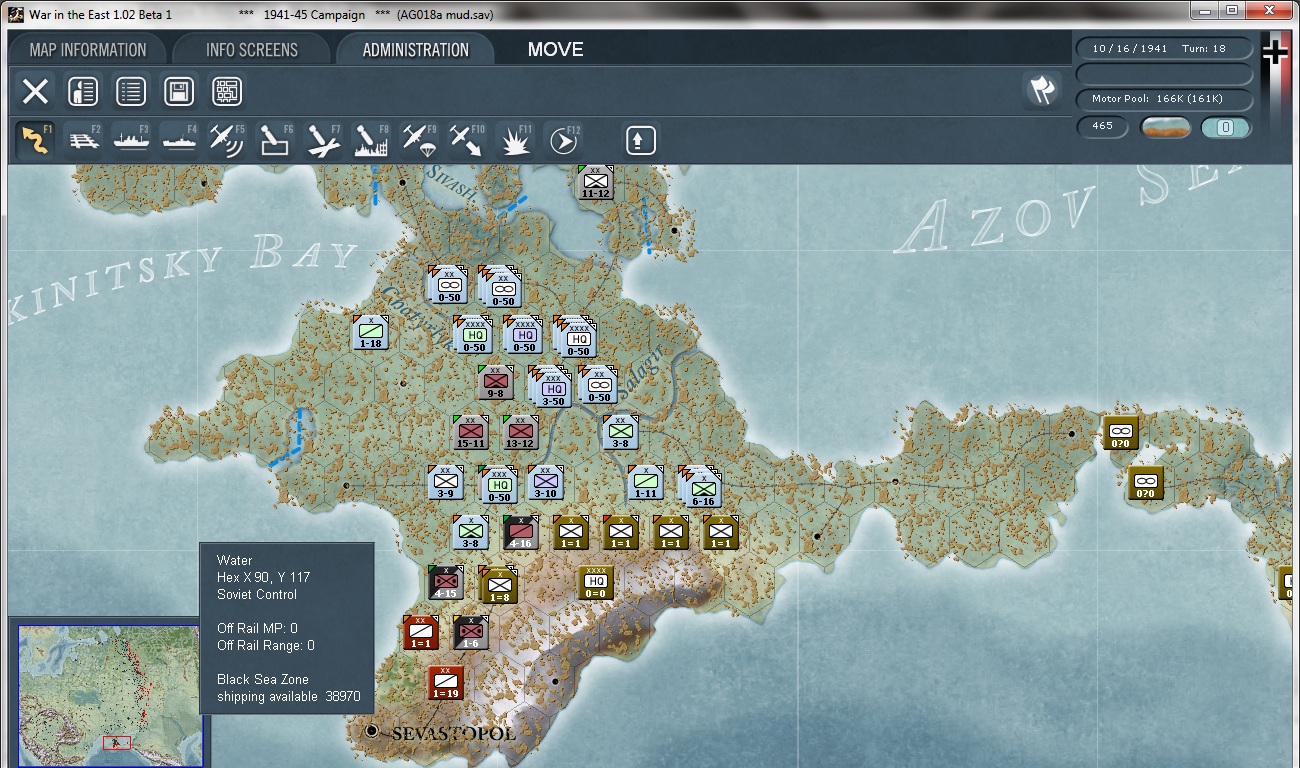Select the 6-16 stacked unit counter
Screen dimensions: 1300x768
(x=703, y=489)
